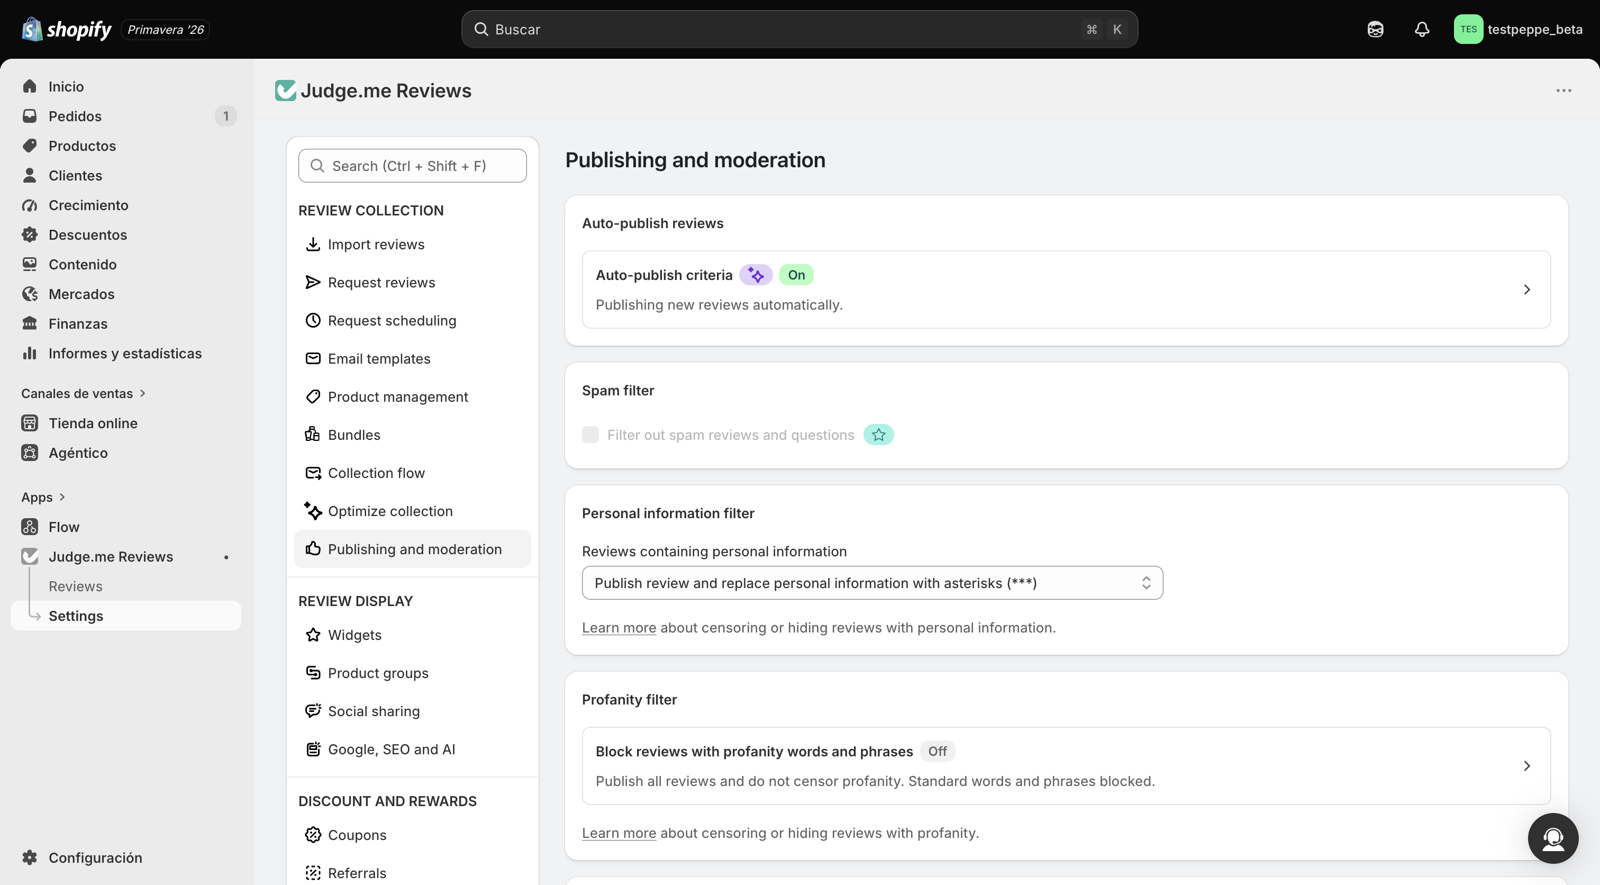Open the three-dot more actions menu

pyautogui.click(x=1563, y=91)
